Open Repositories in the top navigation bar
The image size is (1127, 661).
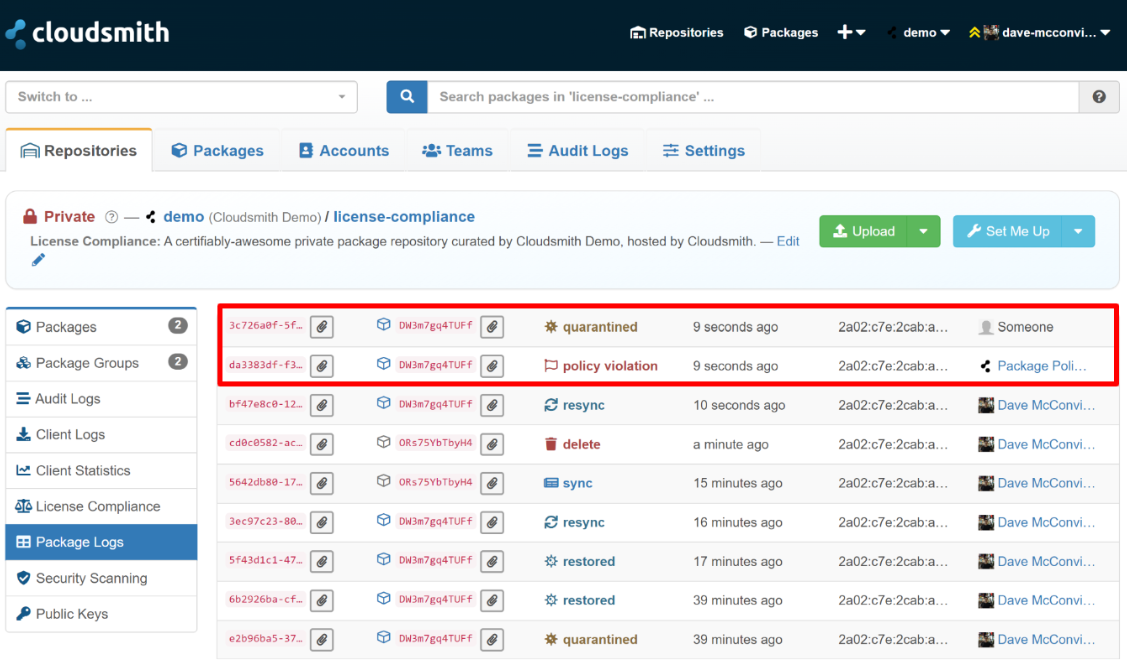pos(676,32)
